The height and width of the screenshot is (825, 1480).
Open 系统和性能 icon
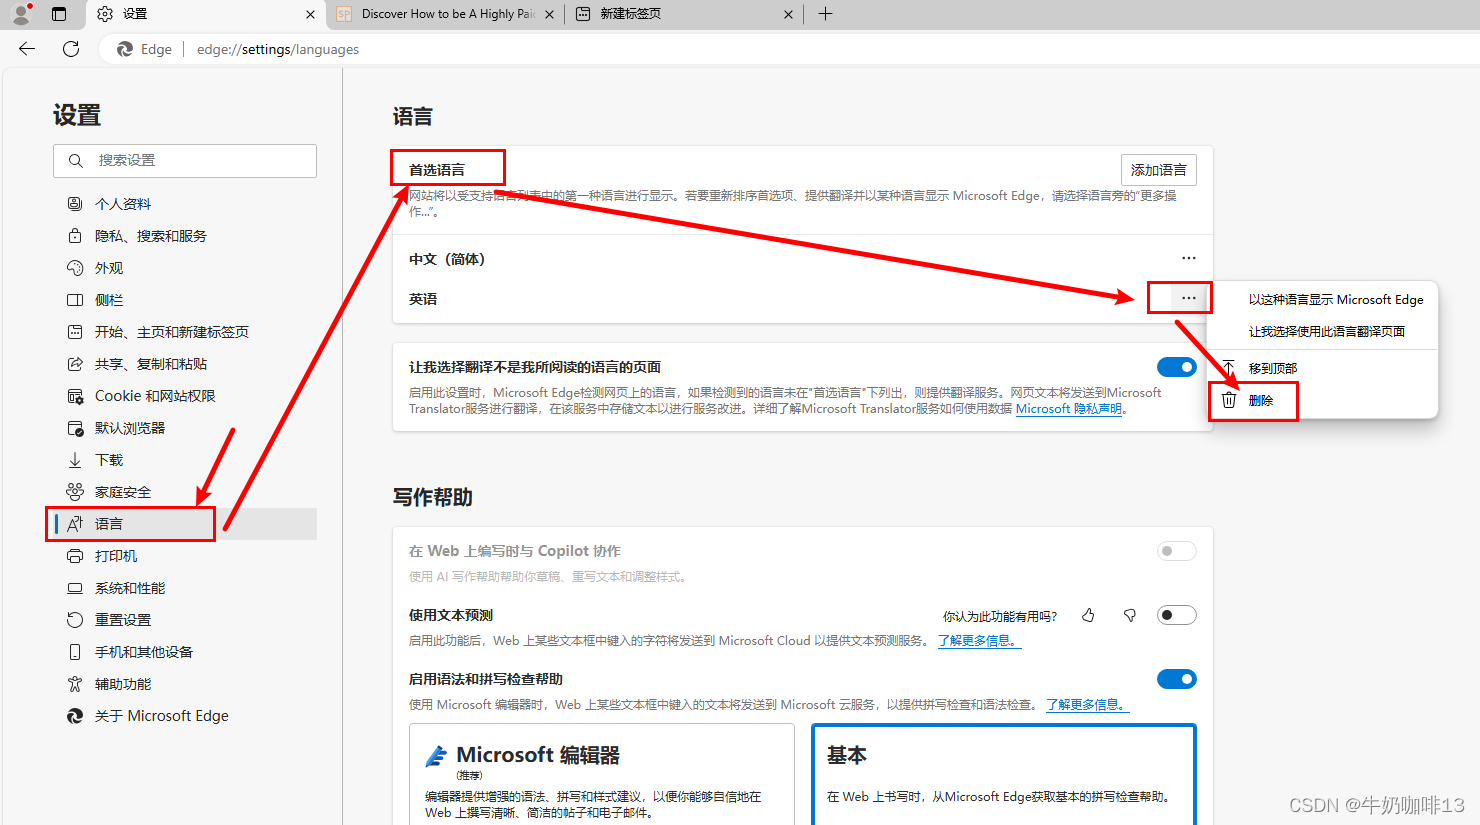tap(75, 588)
